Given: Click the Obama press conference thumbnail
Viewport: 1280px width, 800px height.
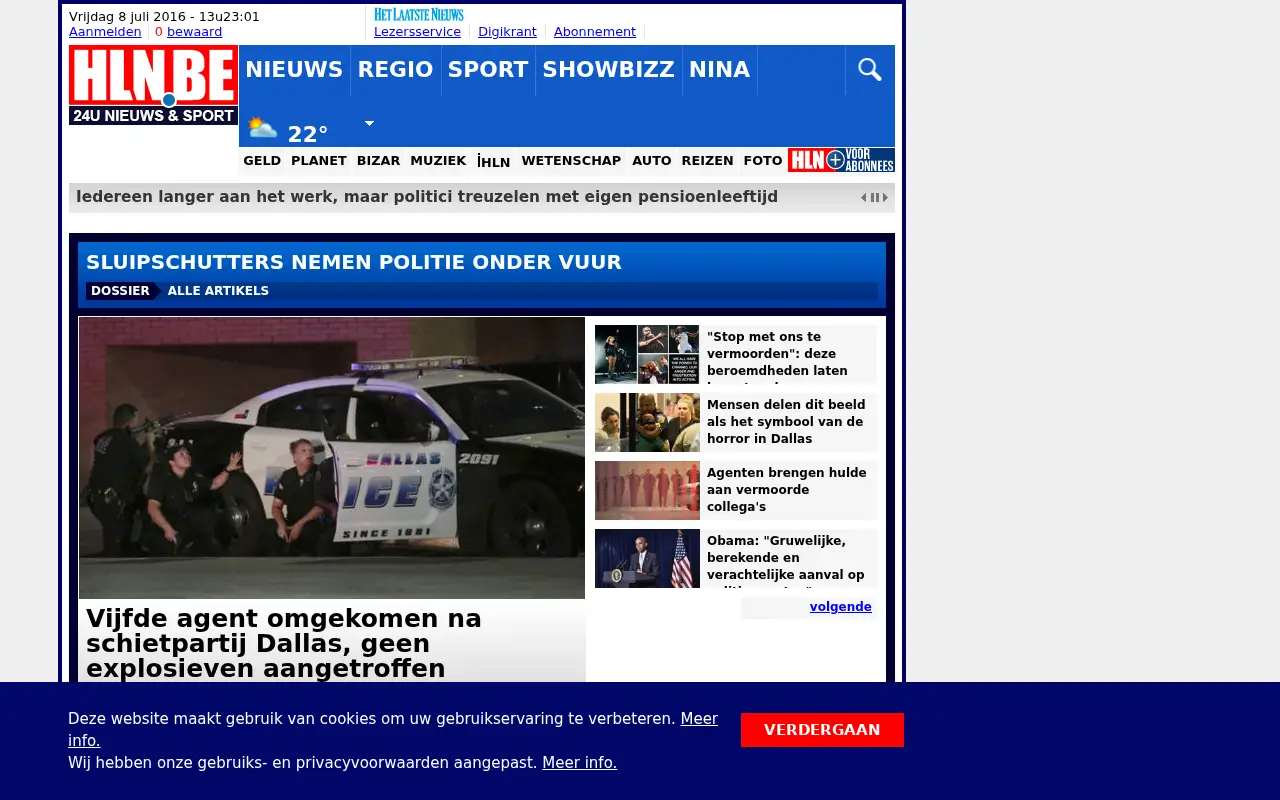Looking at the screenshot, I should pos(647,558).
